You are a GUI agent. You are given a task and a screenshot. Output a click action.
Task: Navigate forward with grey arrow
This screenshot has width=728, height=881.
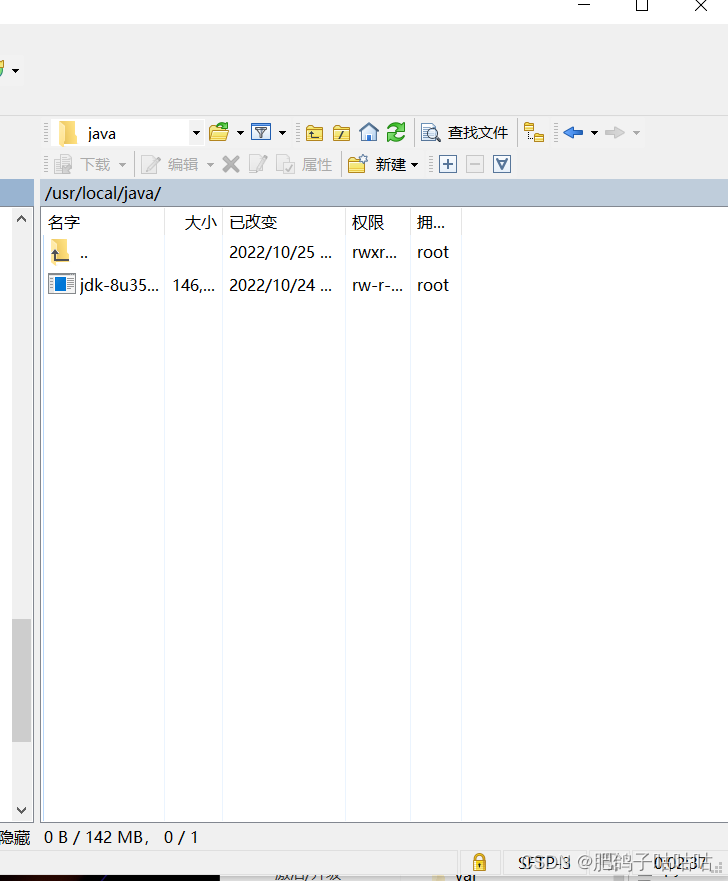tap(615, 133)
